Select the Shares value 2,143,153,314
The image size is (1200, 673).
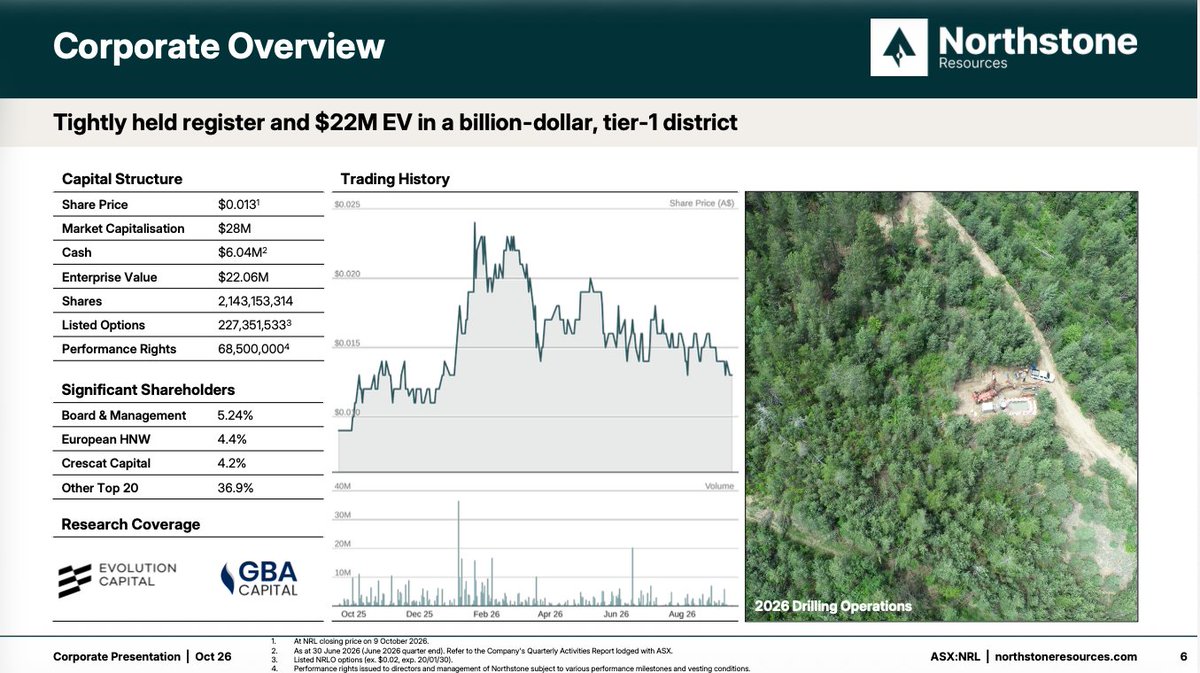click(x=255, y=301)
